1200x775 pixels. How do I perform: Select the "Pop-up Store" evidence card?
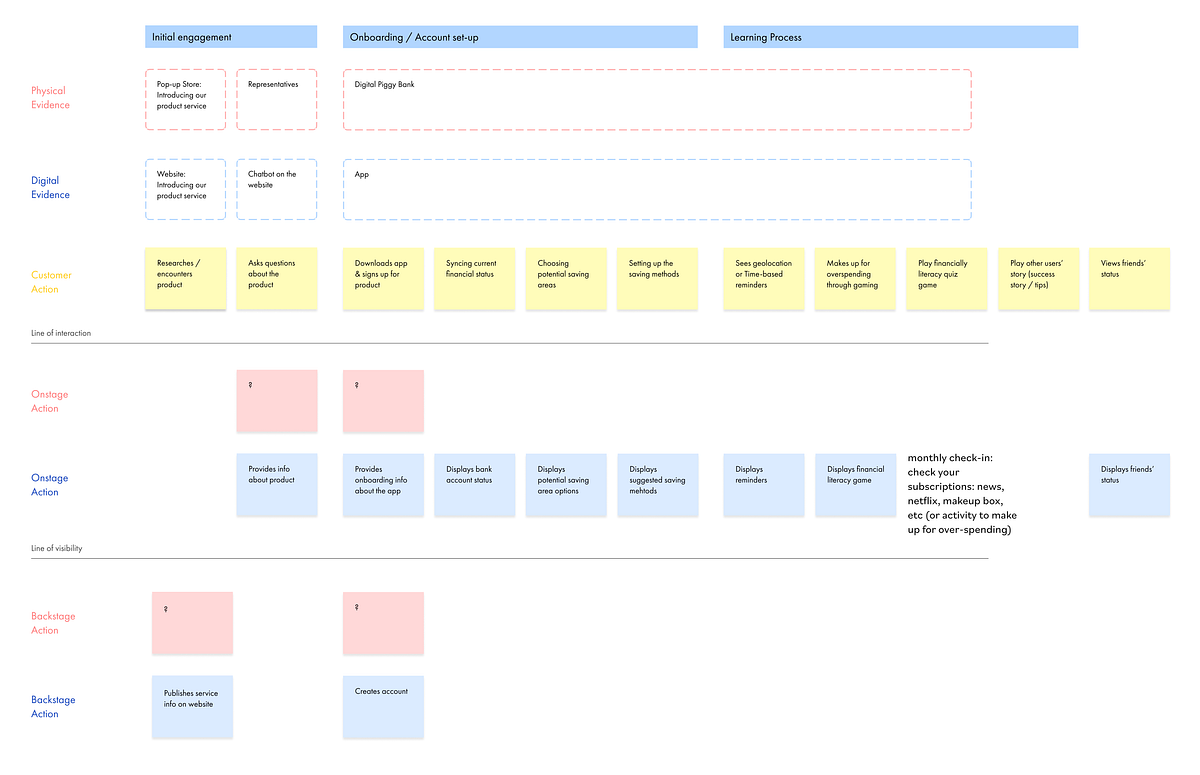(x=185, y=98)
